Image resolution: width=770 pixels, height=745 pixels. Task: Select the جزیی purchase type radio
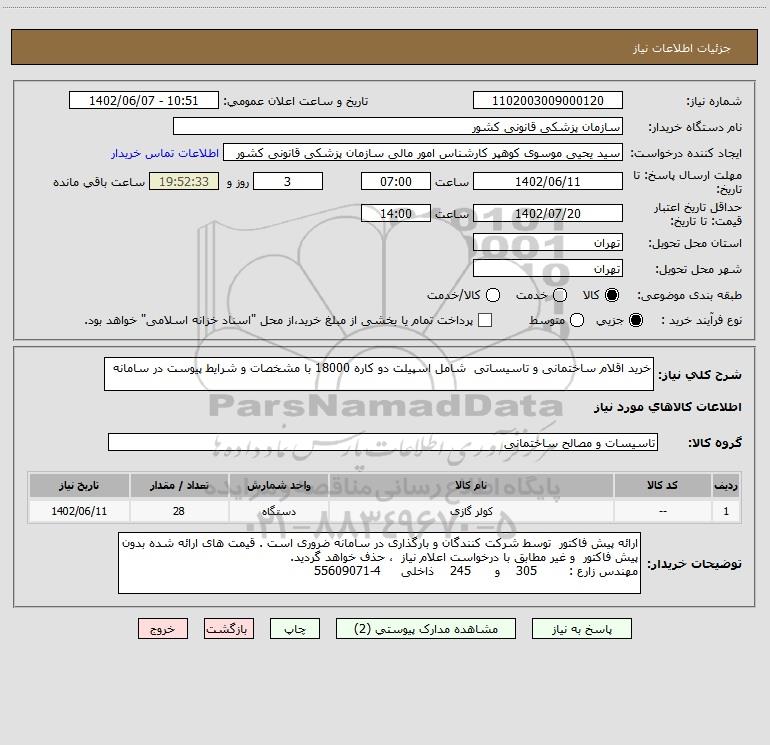(x=635, y=320)
